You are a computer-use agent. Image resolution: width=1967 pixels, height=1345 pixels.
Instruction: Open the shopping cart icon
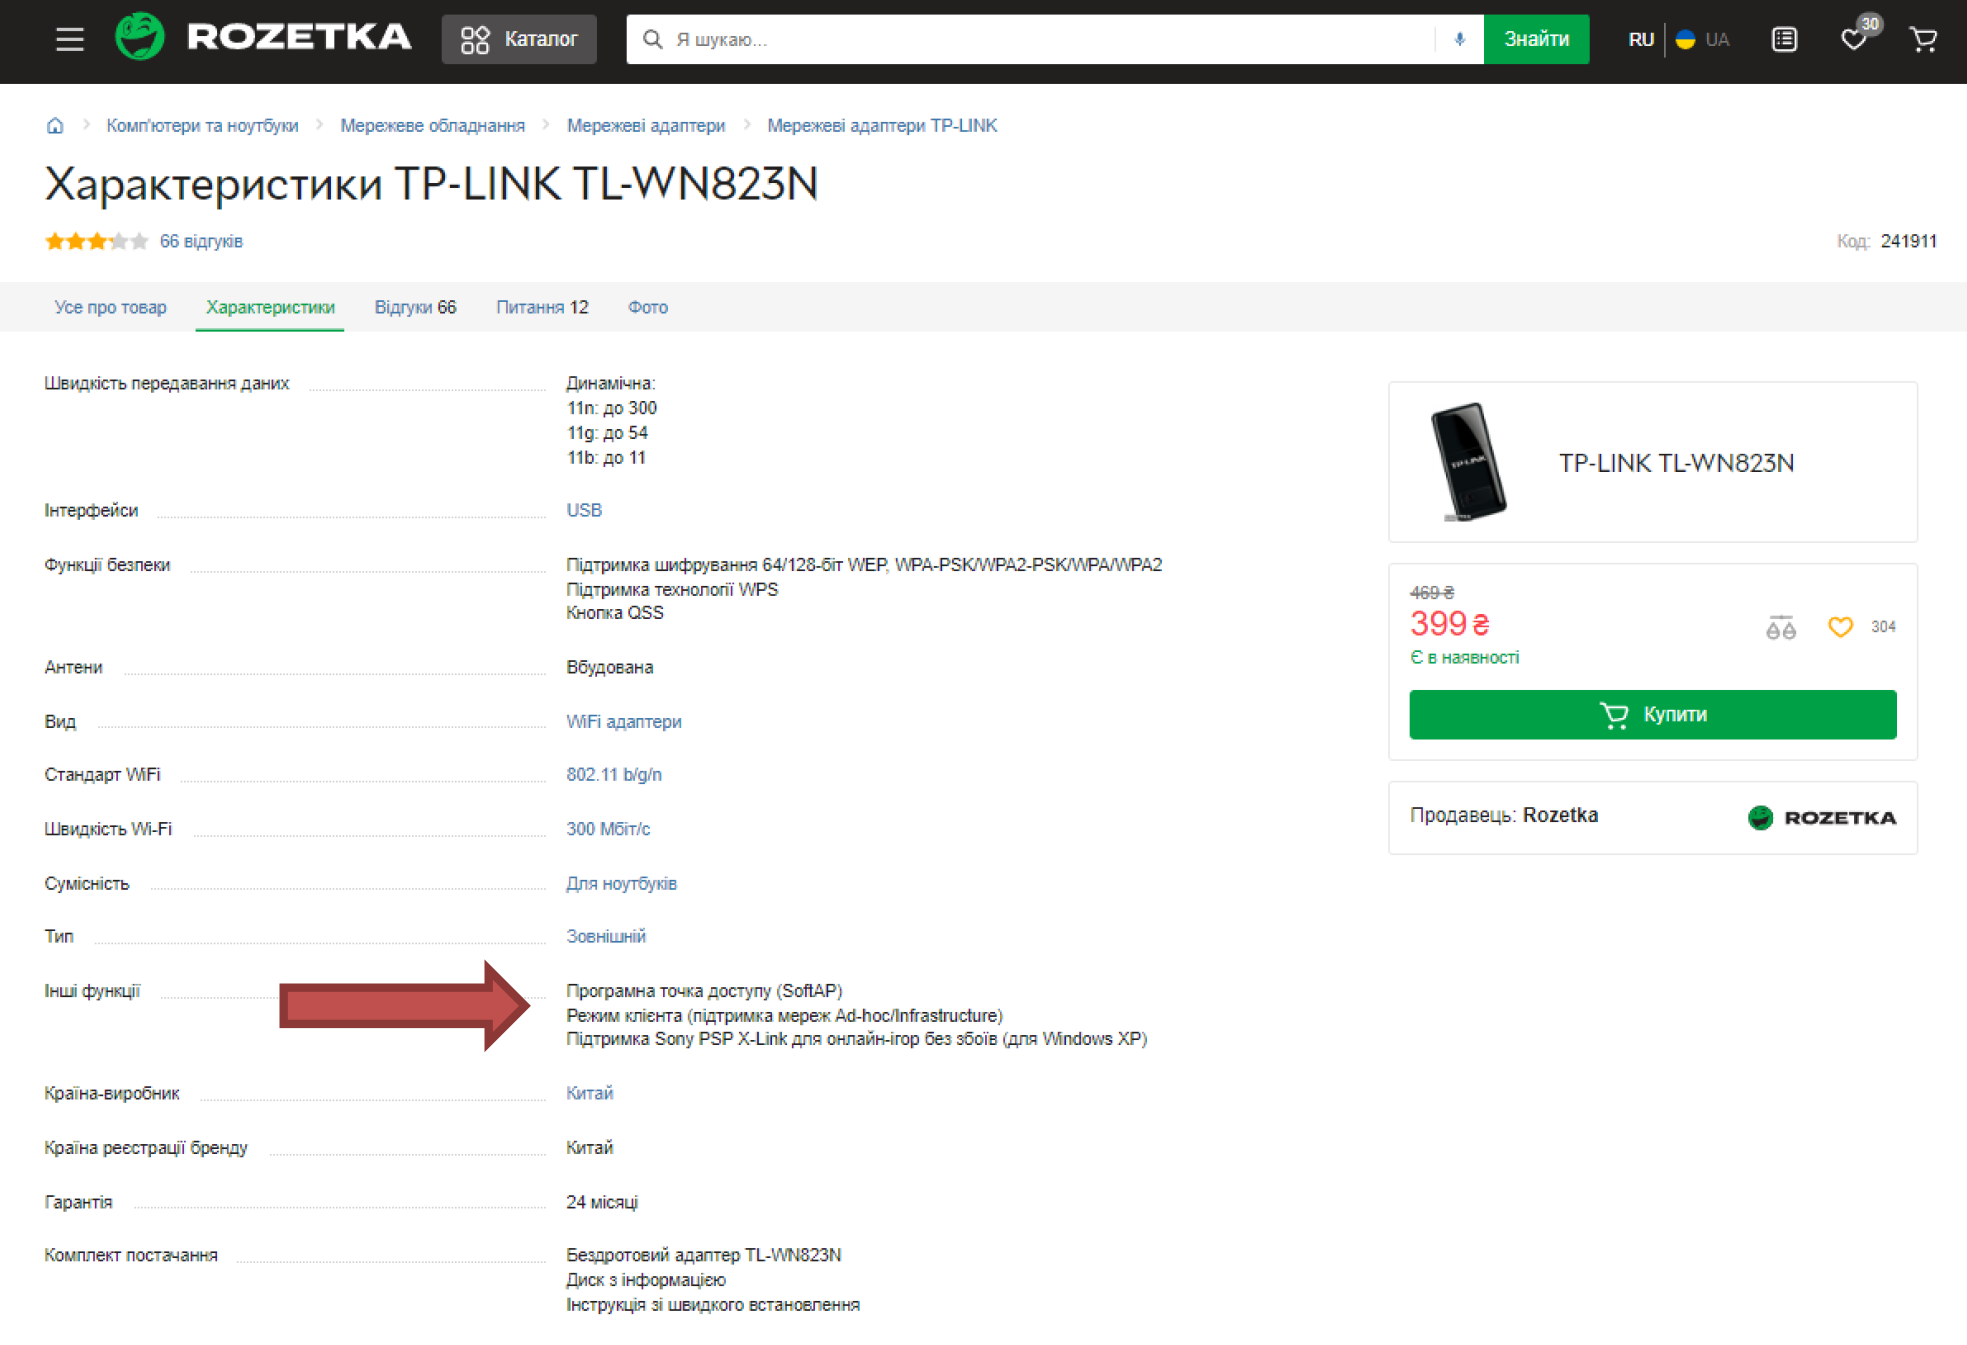(1923, 39)
